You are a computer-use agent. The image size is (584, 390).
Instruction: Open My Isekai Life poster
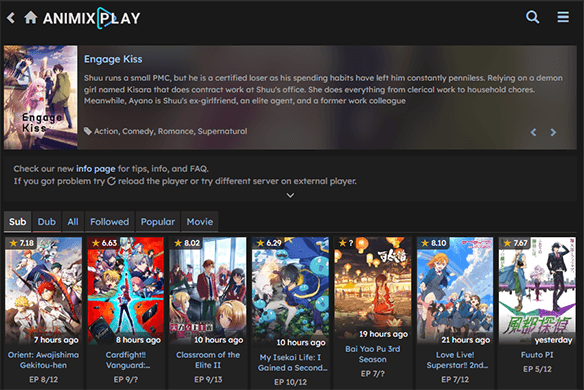tap(290, 292)
